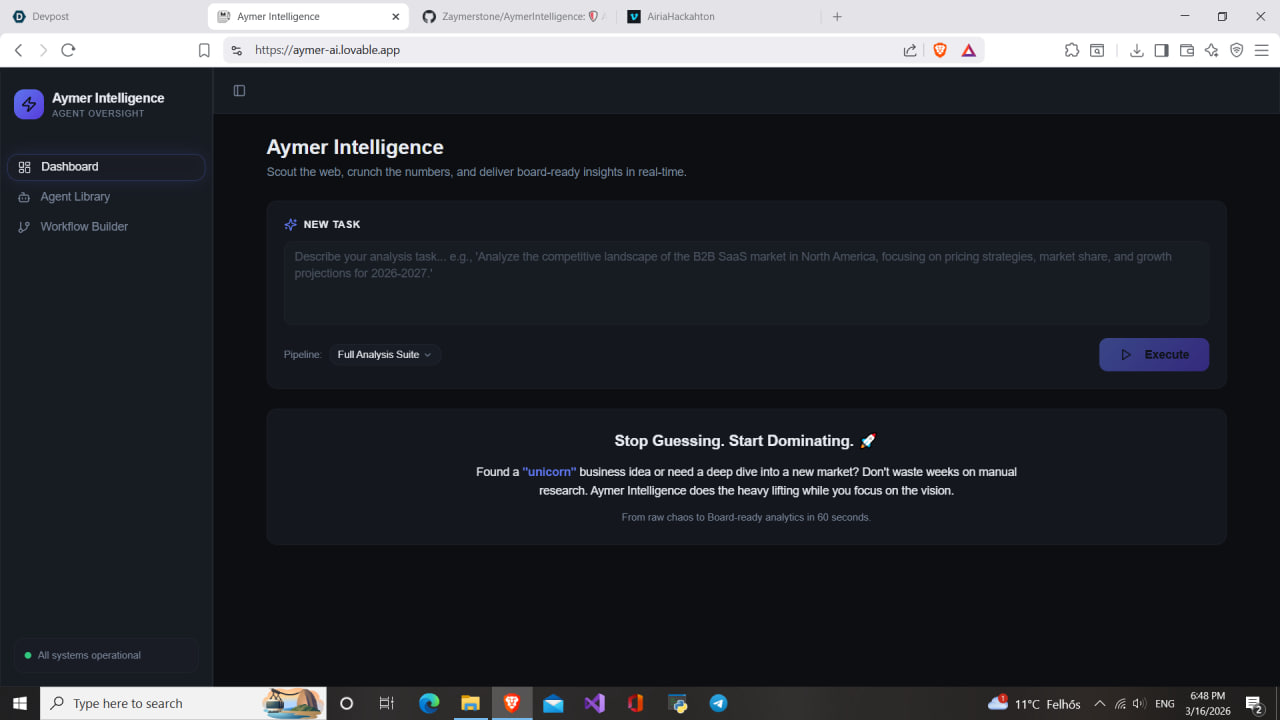This screenshot has height=720, width=1280.
Task: Open Brave Shields lion icon
Action: tap(940, 50)
